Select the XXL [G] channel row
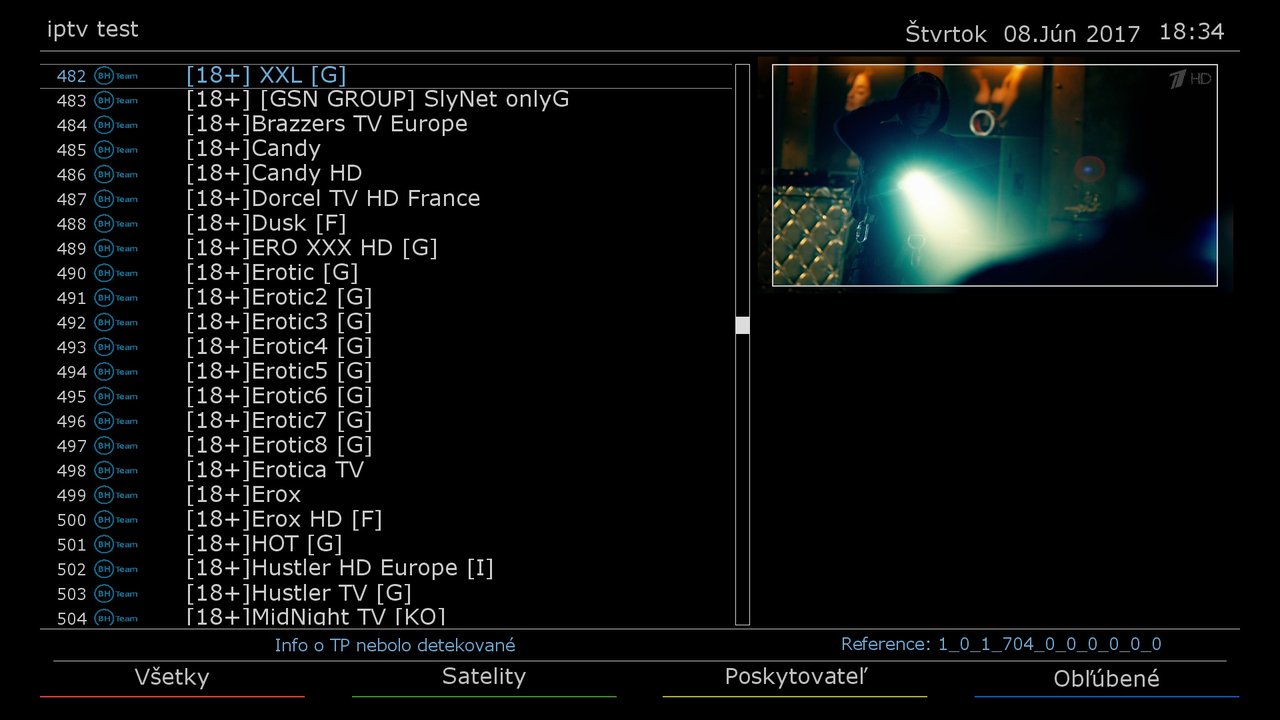 click(x=386, y=76)
